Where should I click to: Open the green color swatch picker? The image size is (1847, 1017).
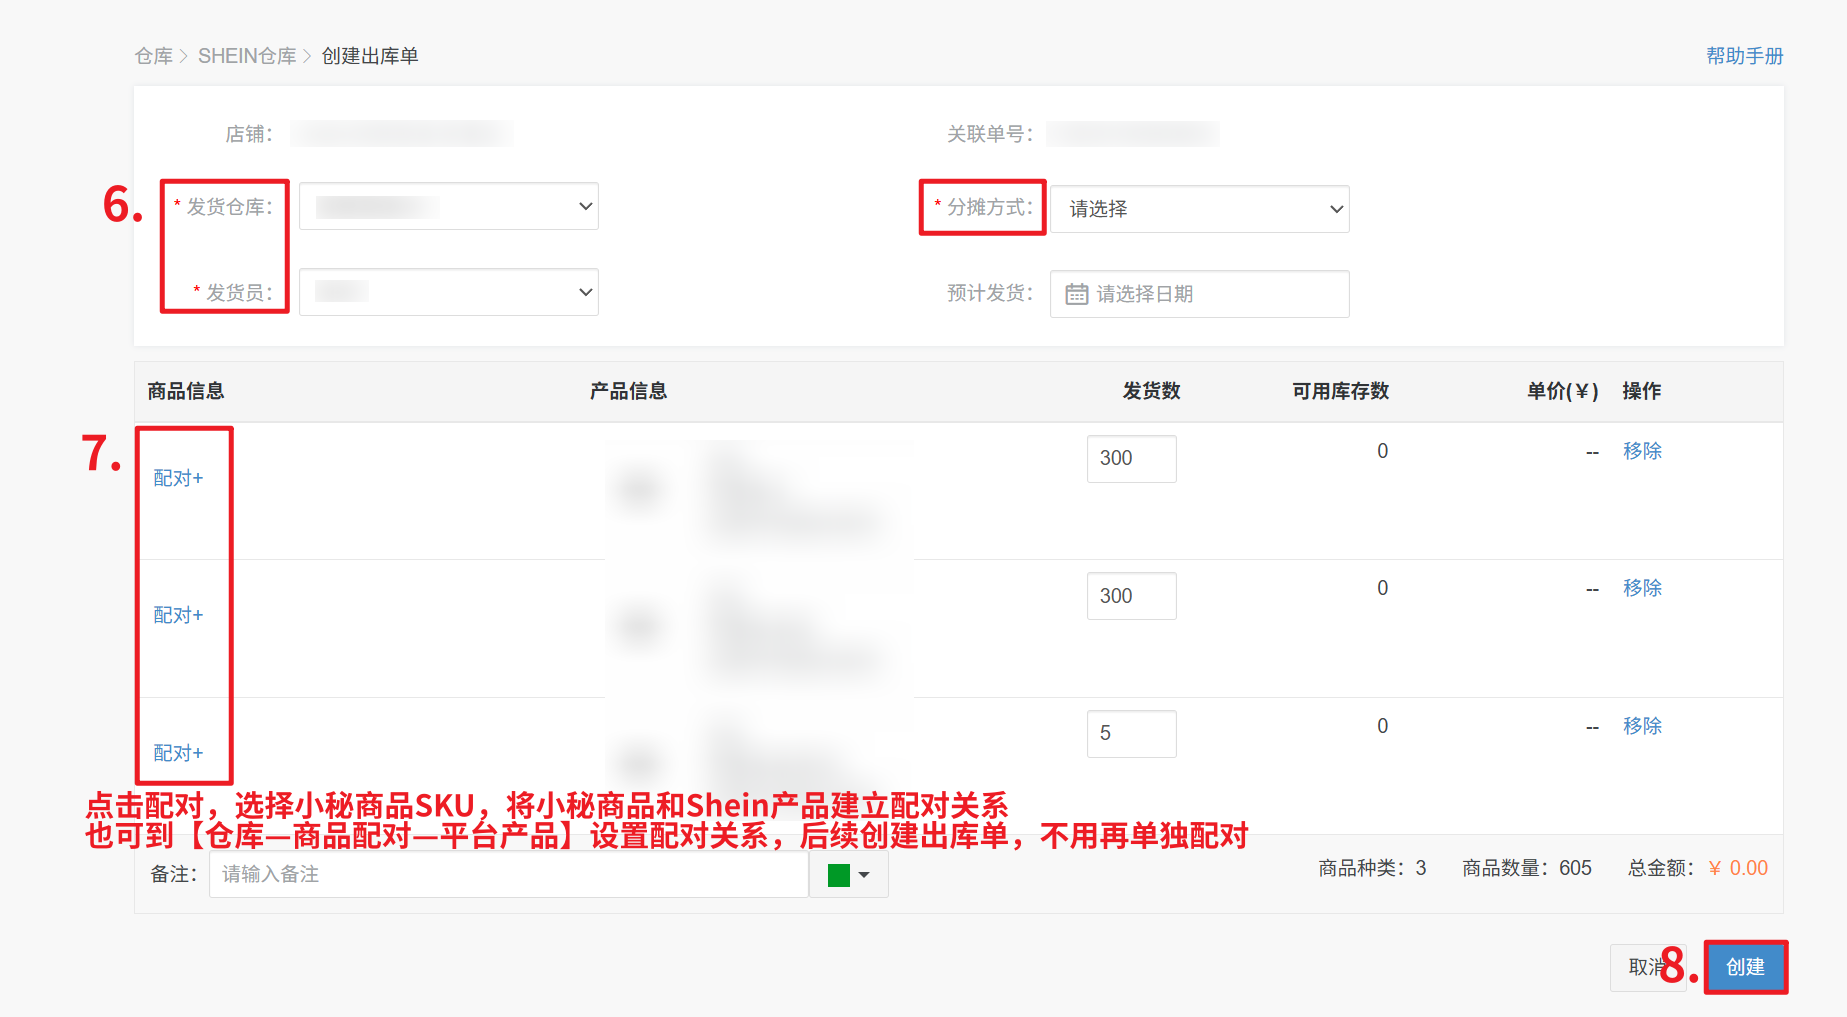pyautogui.click(x=848, y=875)
